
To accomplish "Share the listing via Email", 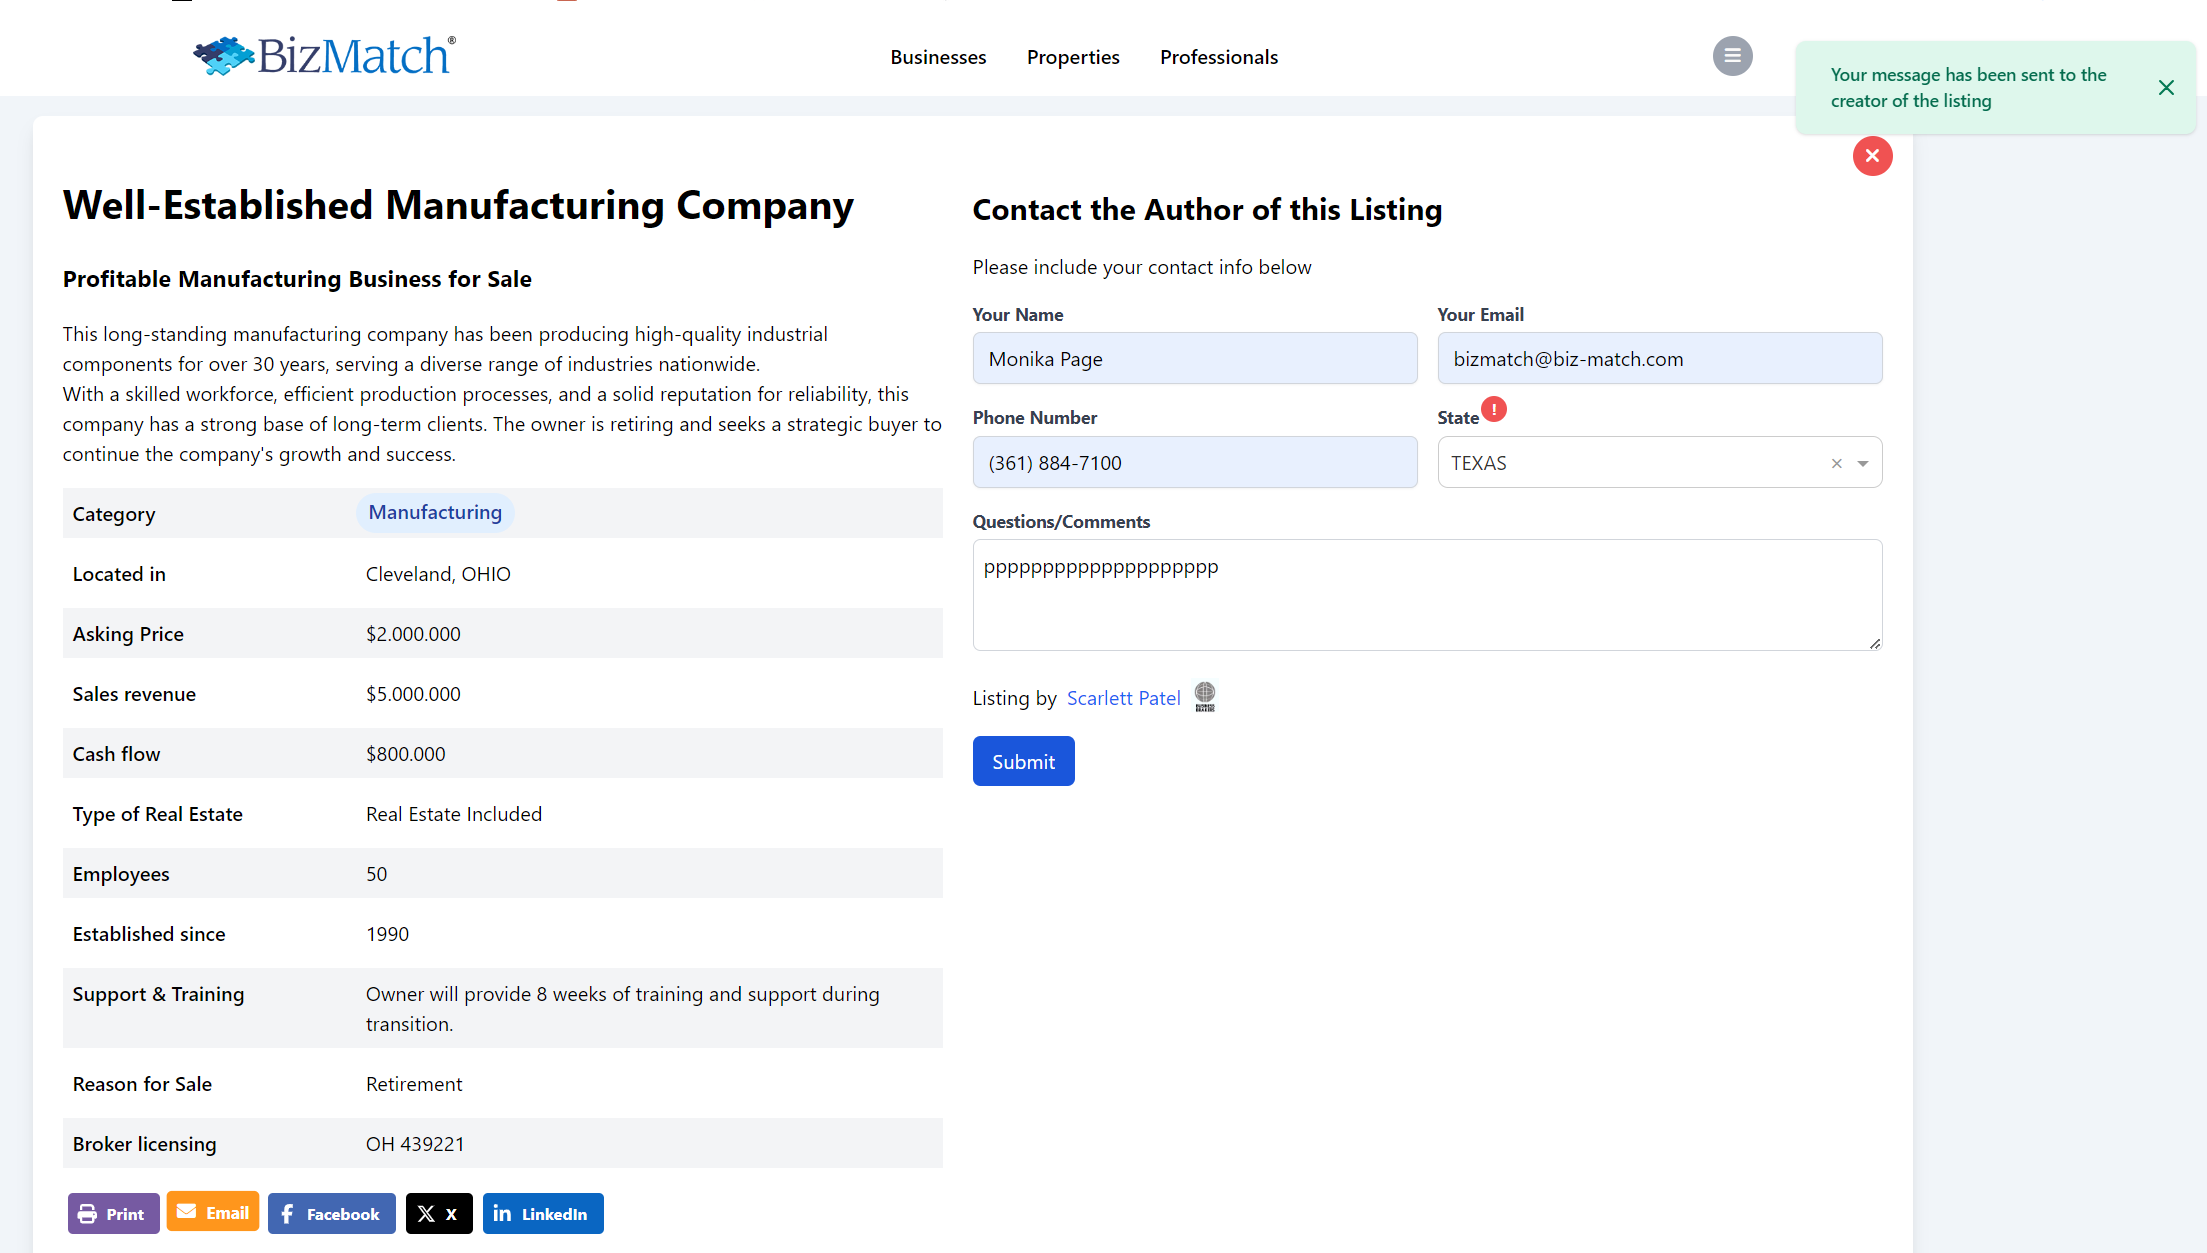I will 213,1212.
